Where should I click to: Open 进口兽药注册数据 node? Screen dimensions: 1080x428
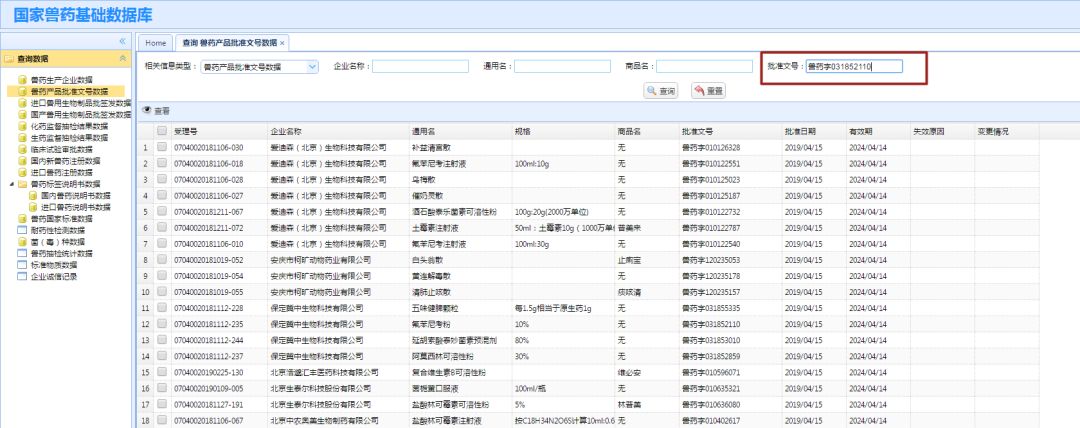[61, 172]
